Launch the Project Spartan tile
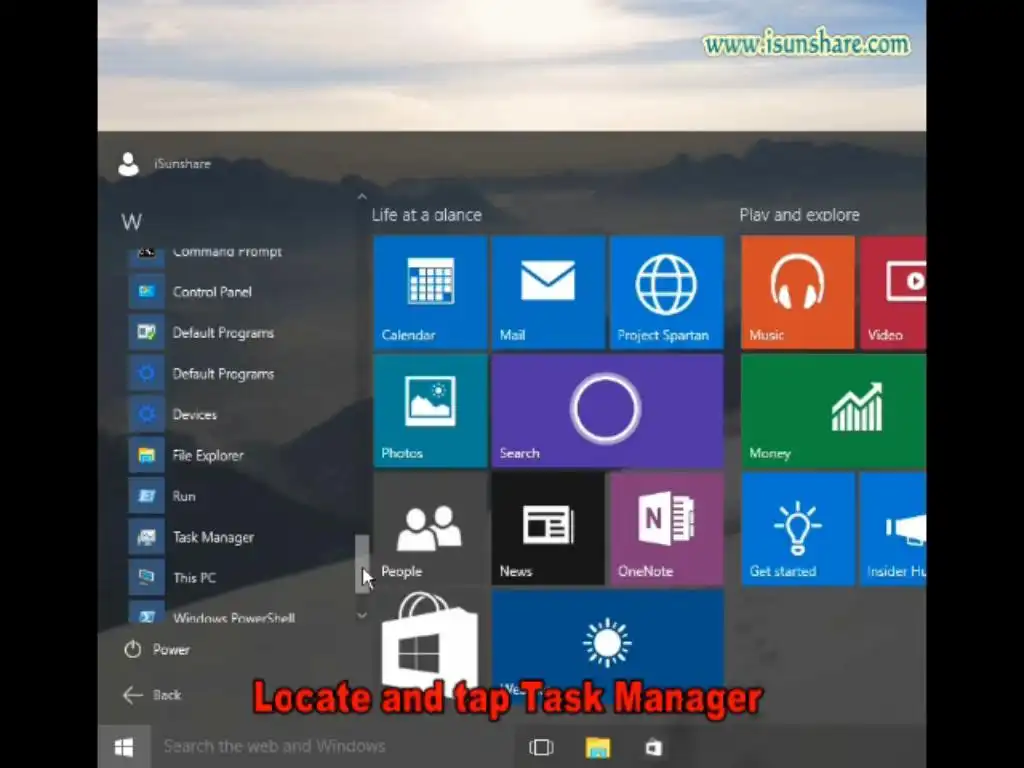This screenshot has height=768, width=1024. [667, 293]
